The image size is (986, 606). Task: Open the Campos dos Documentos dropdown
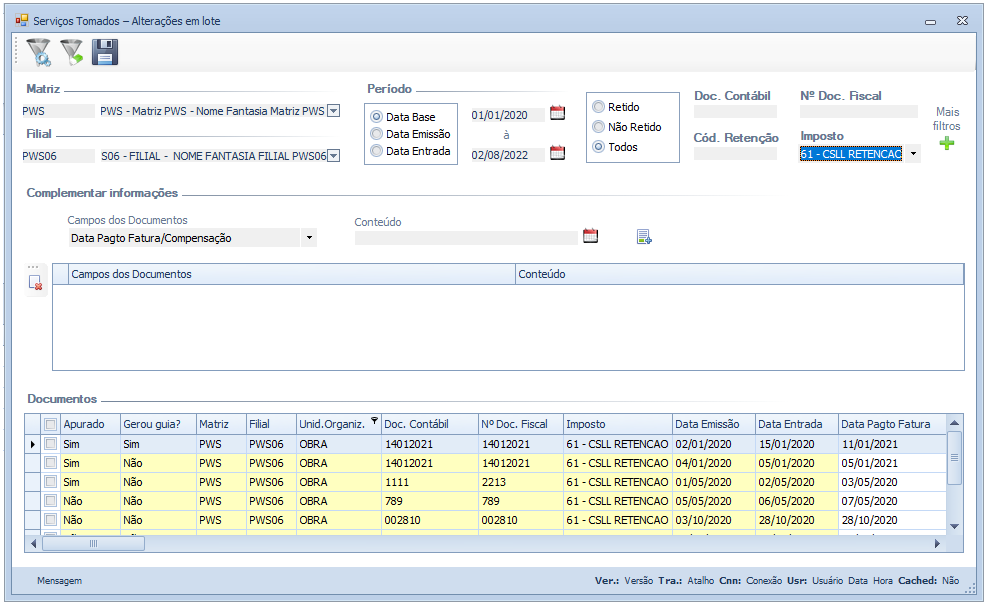(309, 238)
